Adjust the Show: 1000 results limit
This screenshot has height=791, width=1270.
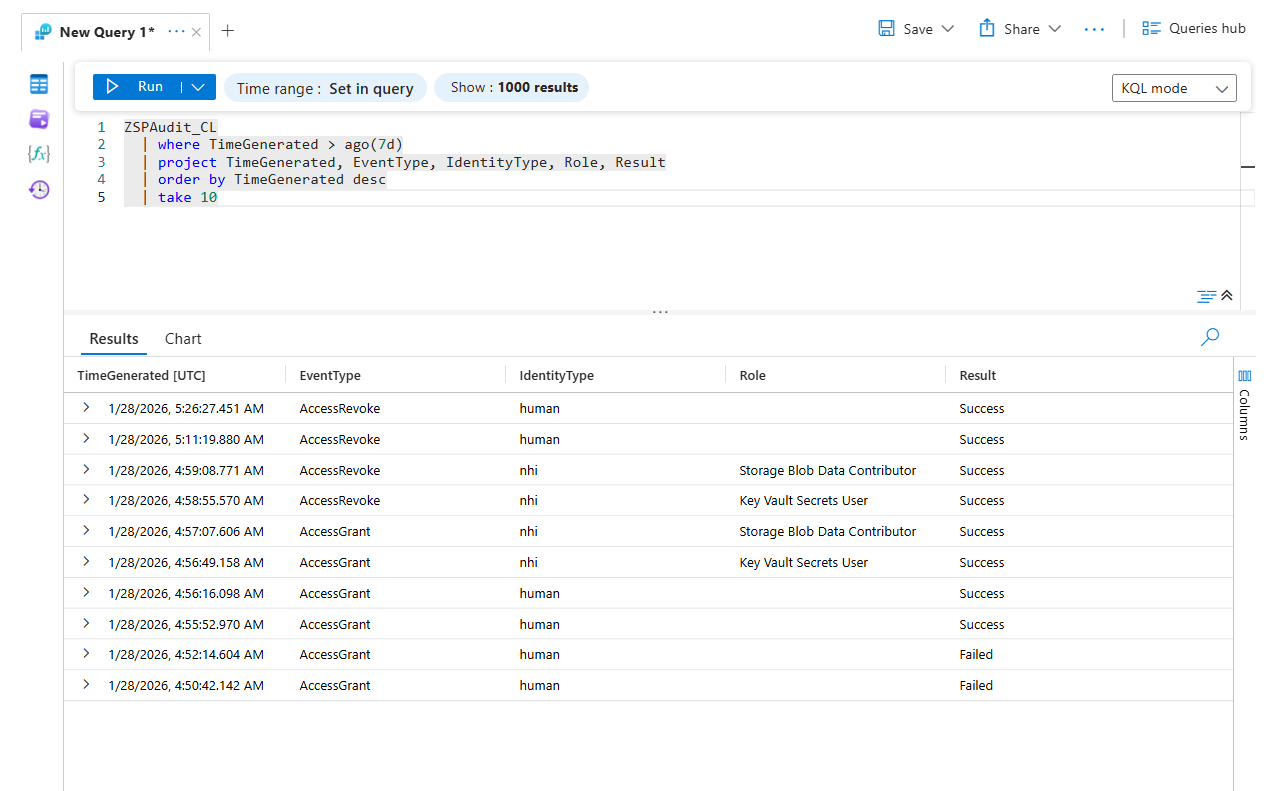511,88
